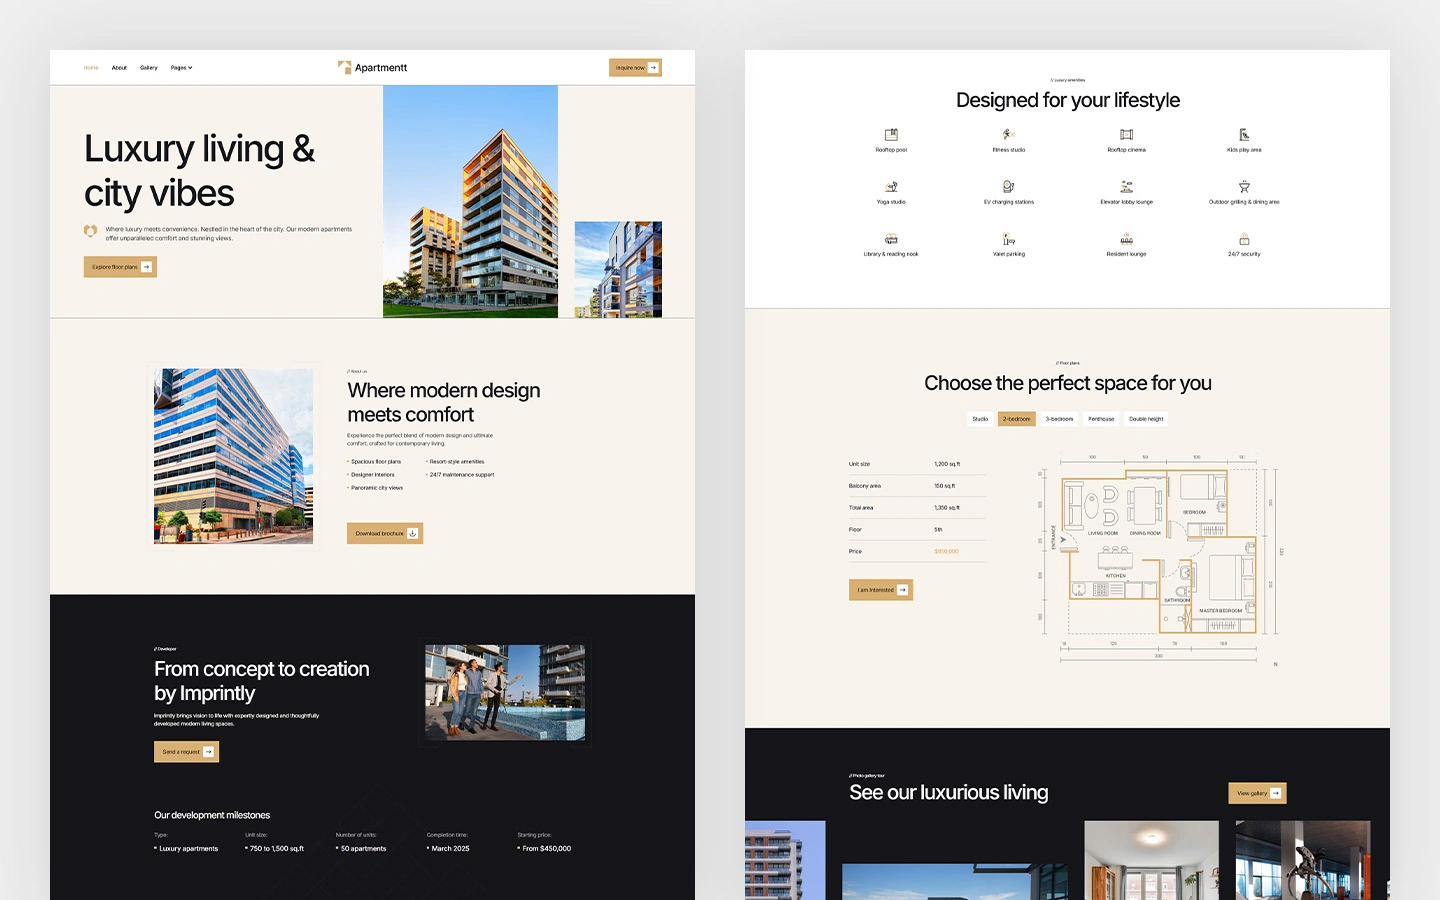Click the View gallery button

tap(1257, 793)
